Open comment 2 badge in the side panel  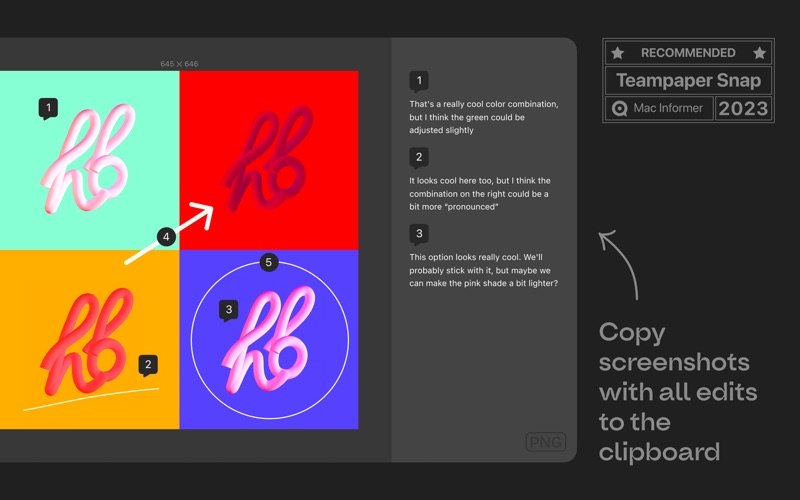(x=419, y=158)
